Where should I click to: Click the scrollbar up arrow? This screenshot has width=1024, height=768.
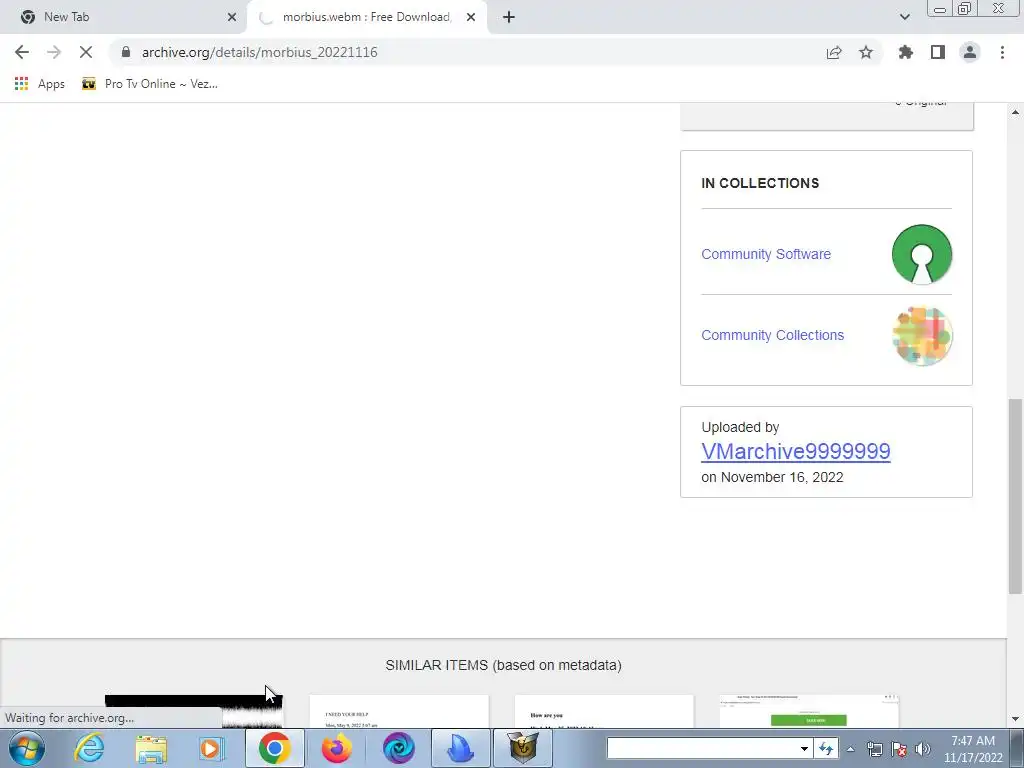tap(1015, 112)
